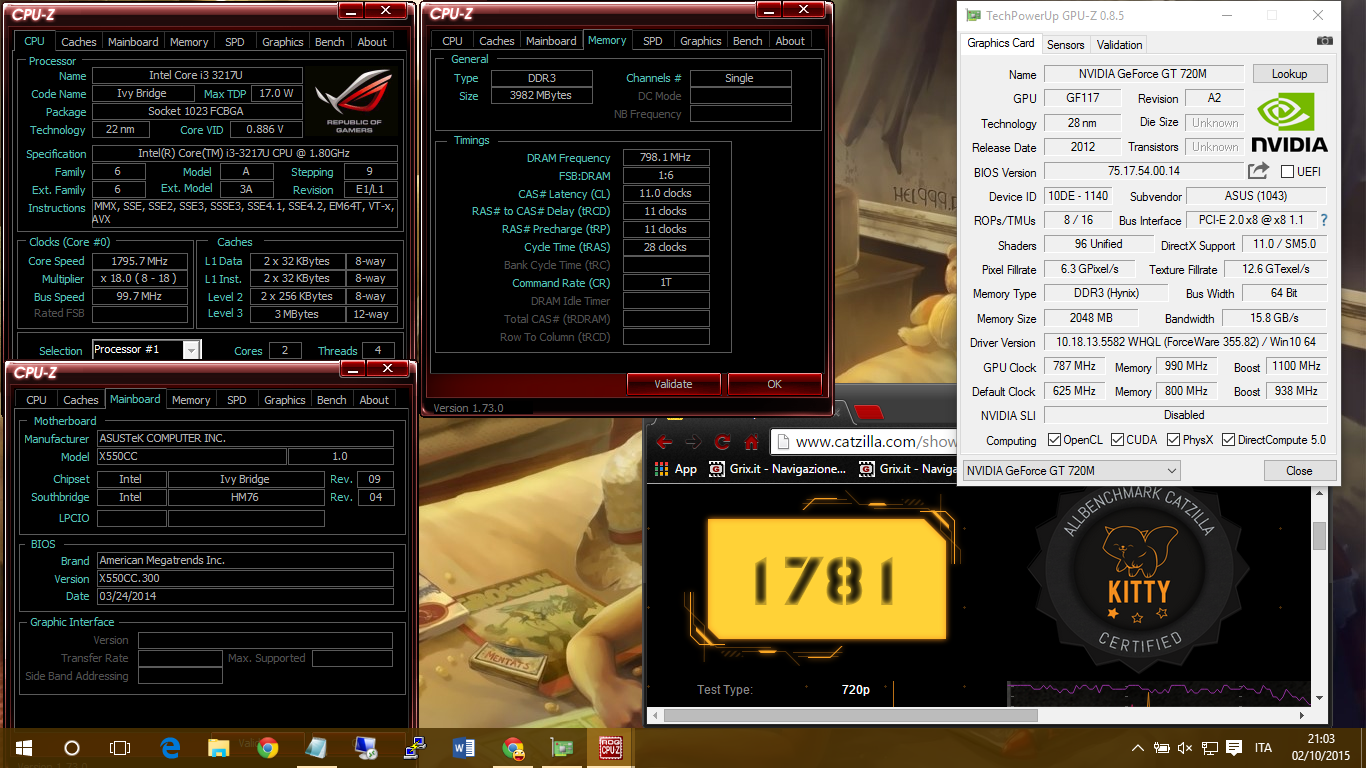Toggle the OpenCL checkbox
Screen dimensions: 1366x768
(x=1054, y=440)
